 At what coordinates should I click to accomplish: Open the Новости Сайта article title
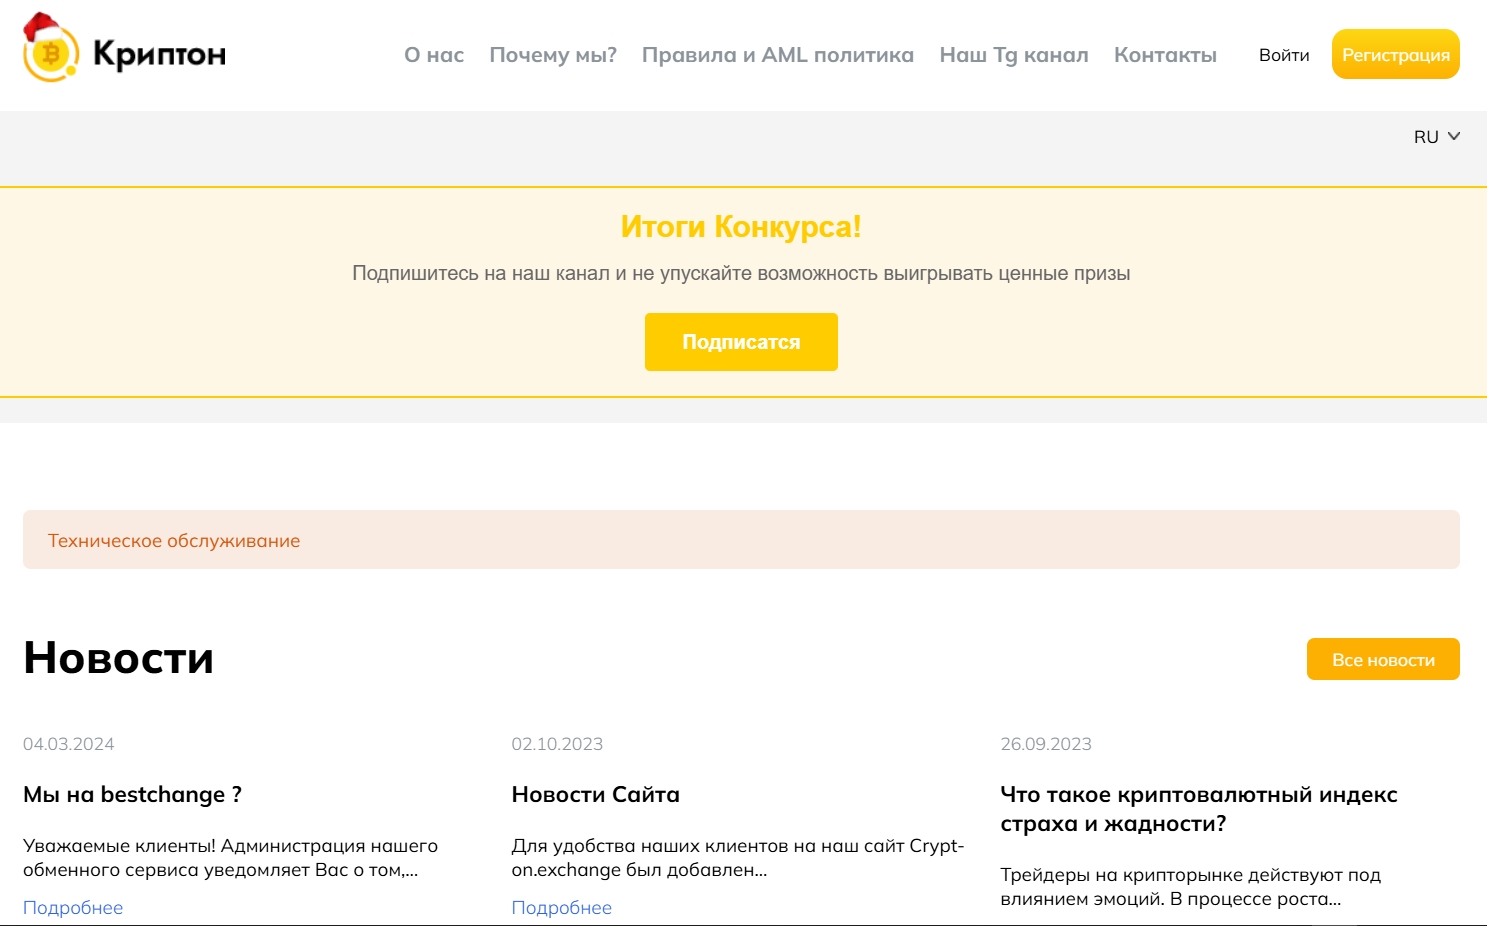click(x=595, y=794)
